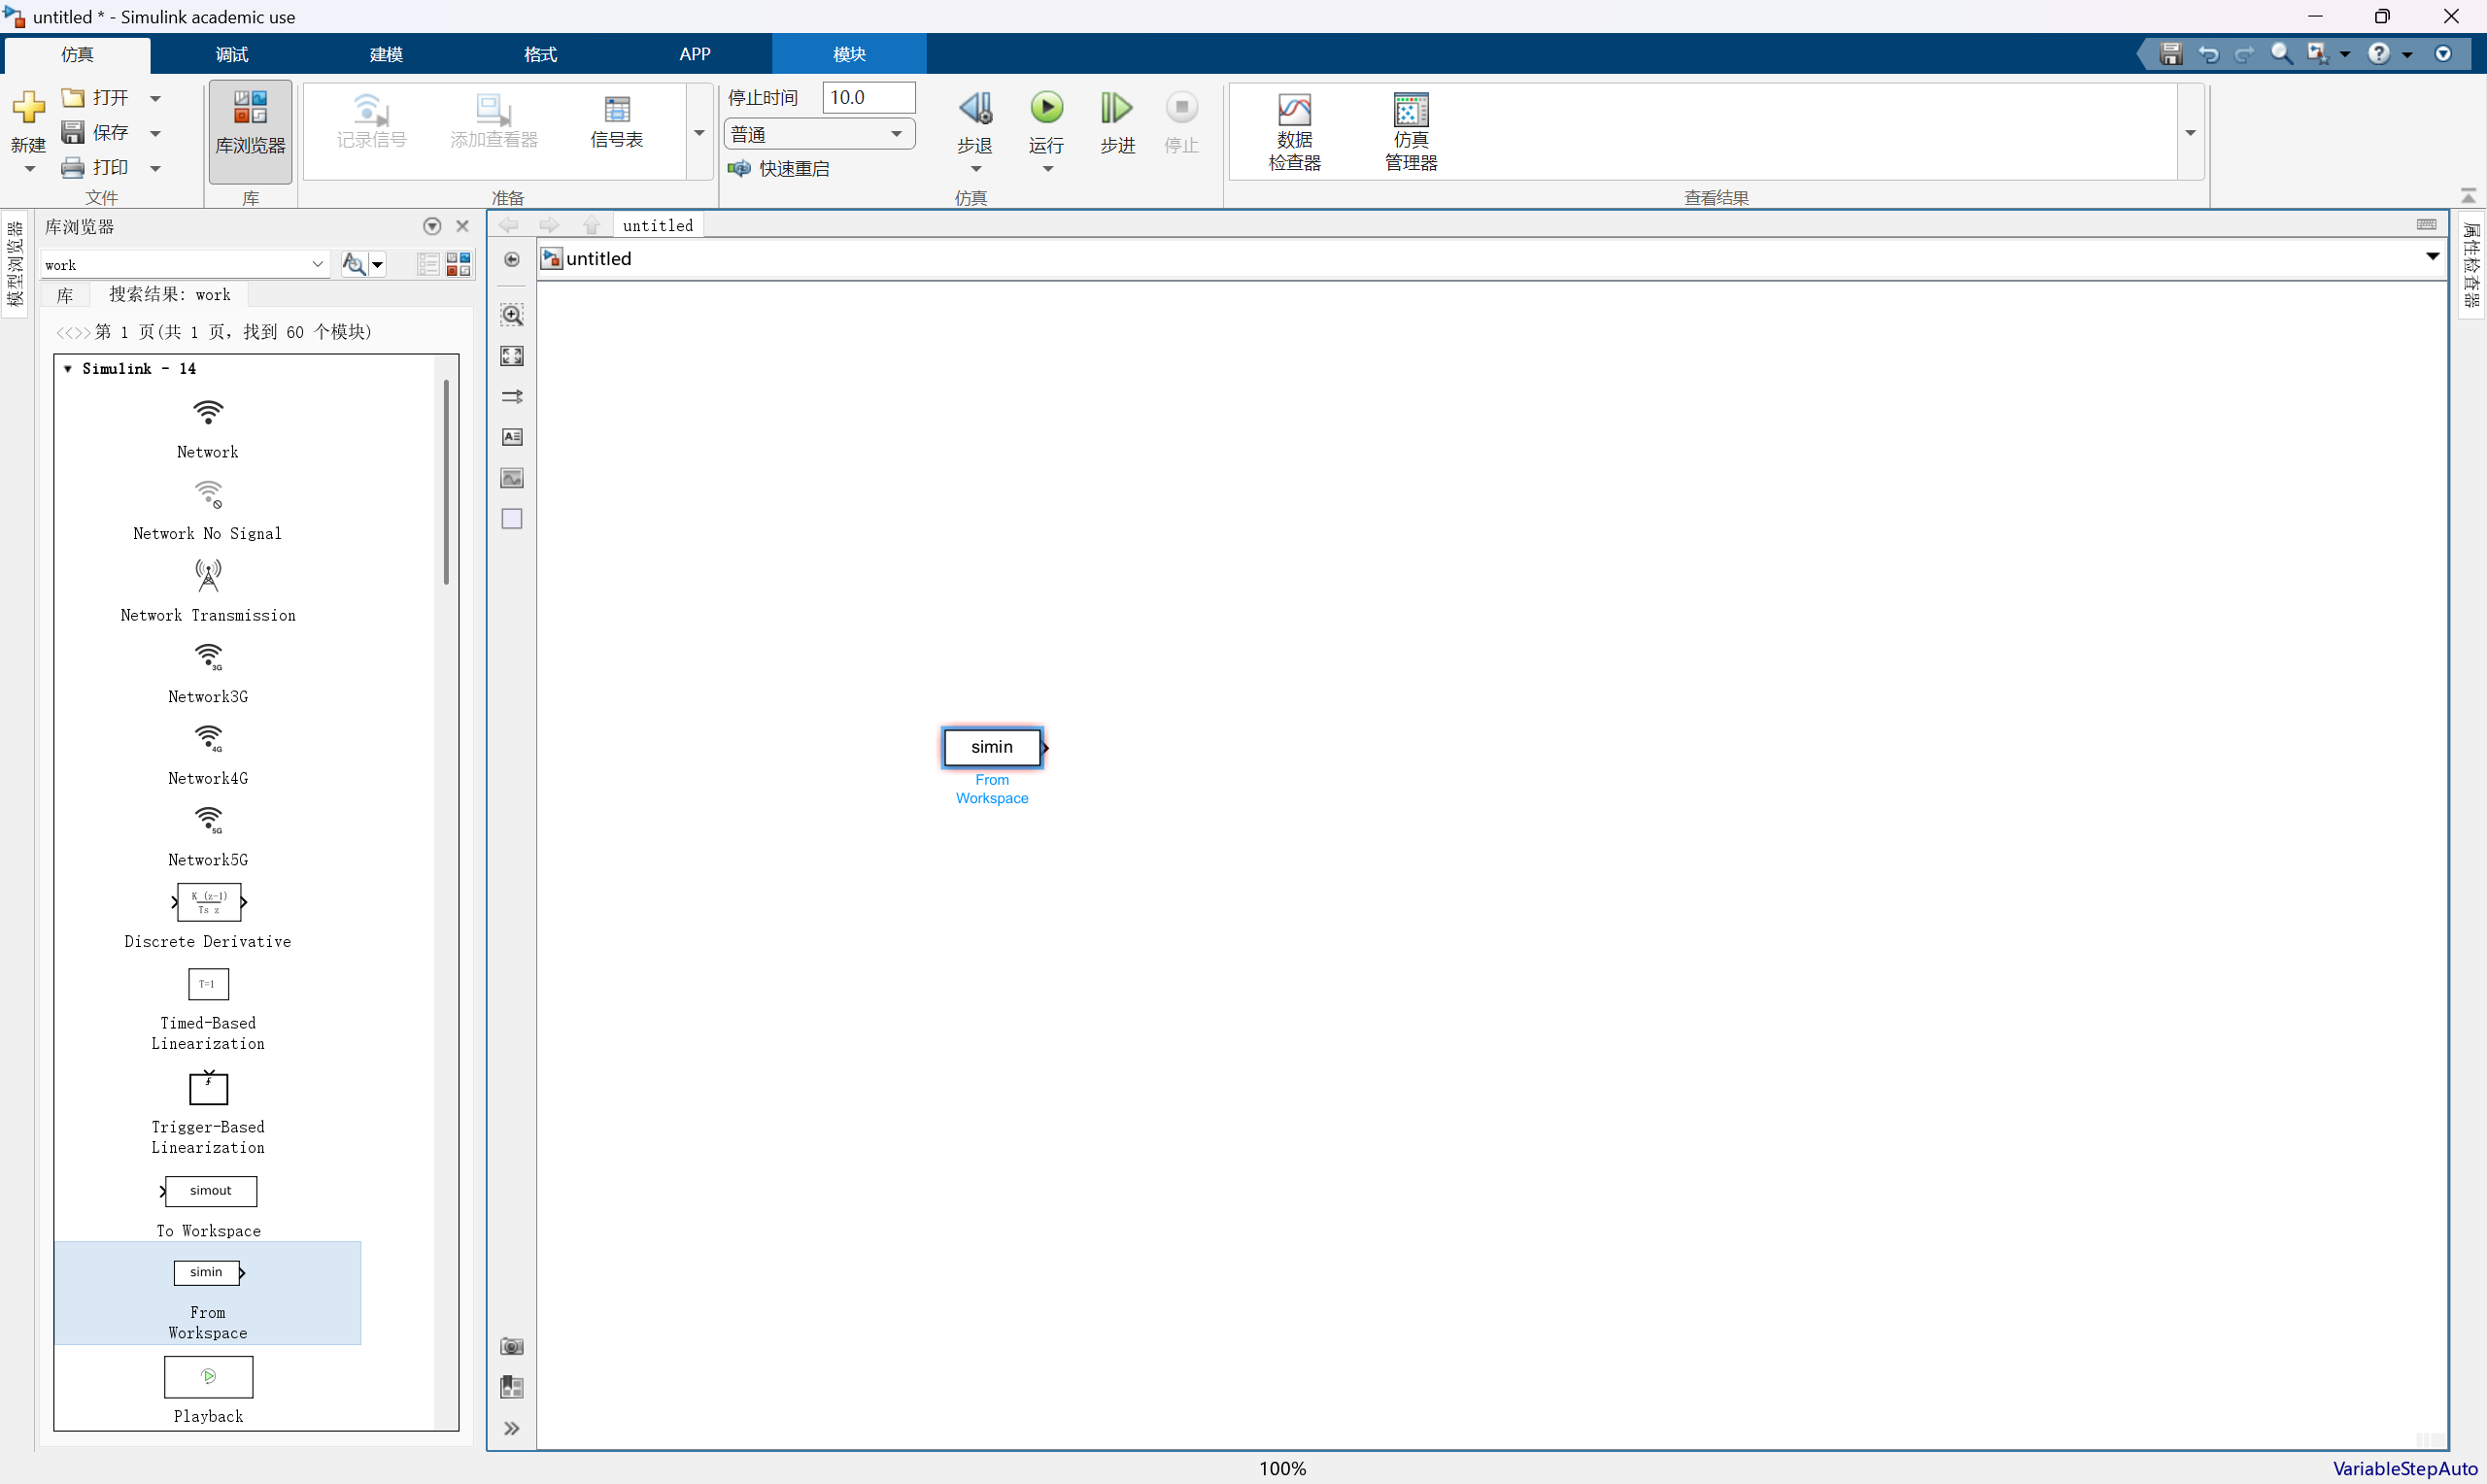Click the green Run (运行) button
Screen dimensions: 2487x1484
(1046, 108)
